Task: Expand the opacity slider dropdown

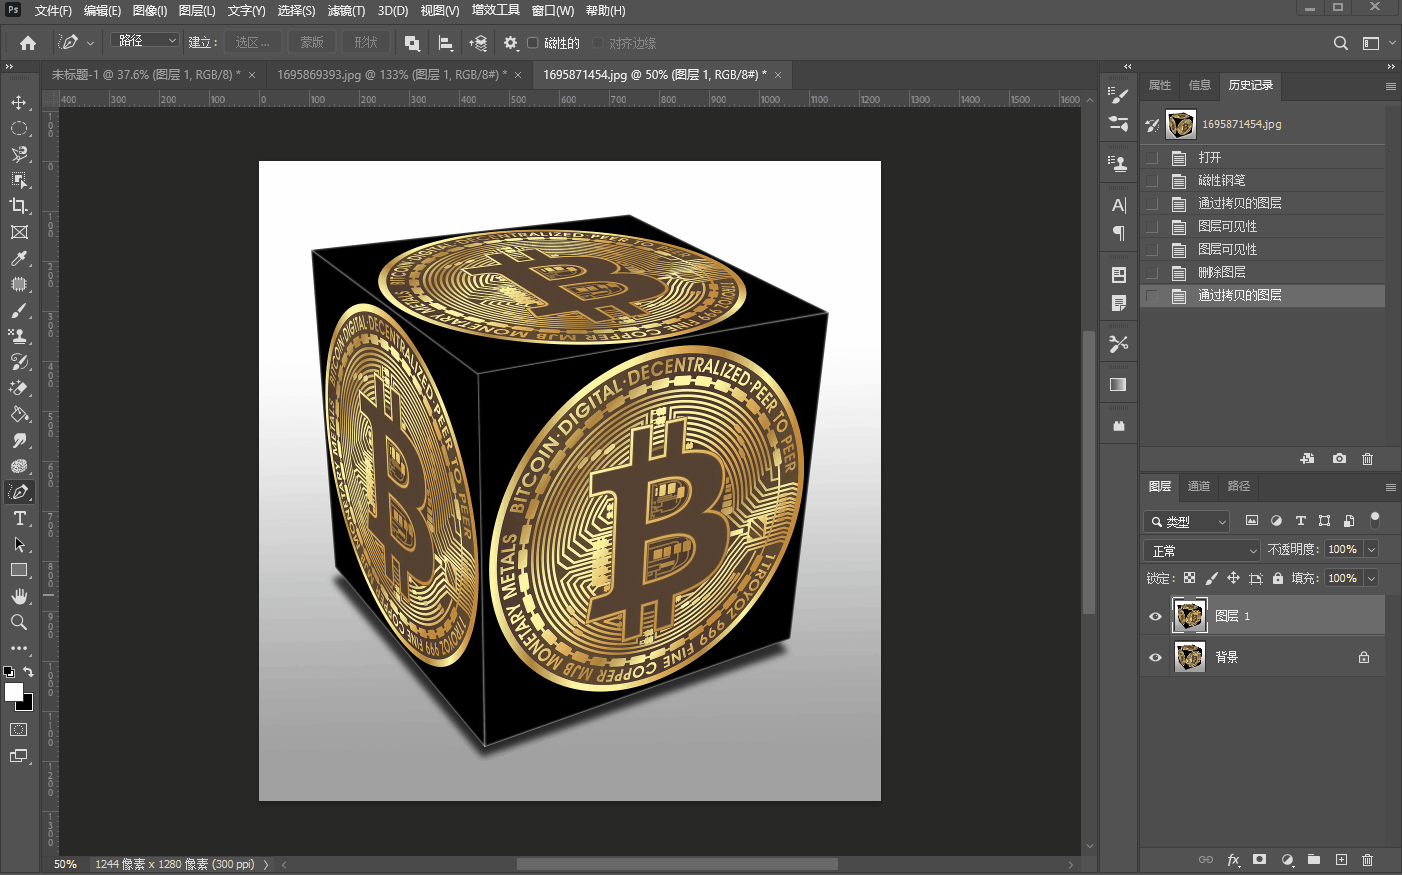Action: 1372,549
